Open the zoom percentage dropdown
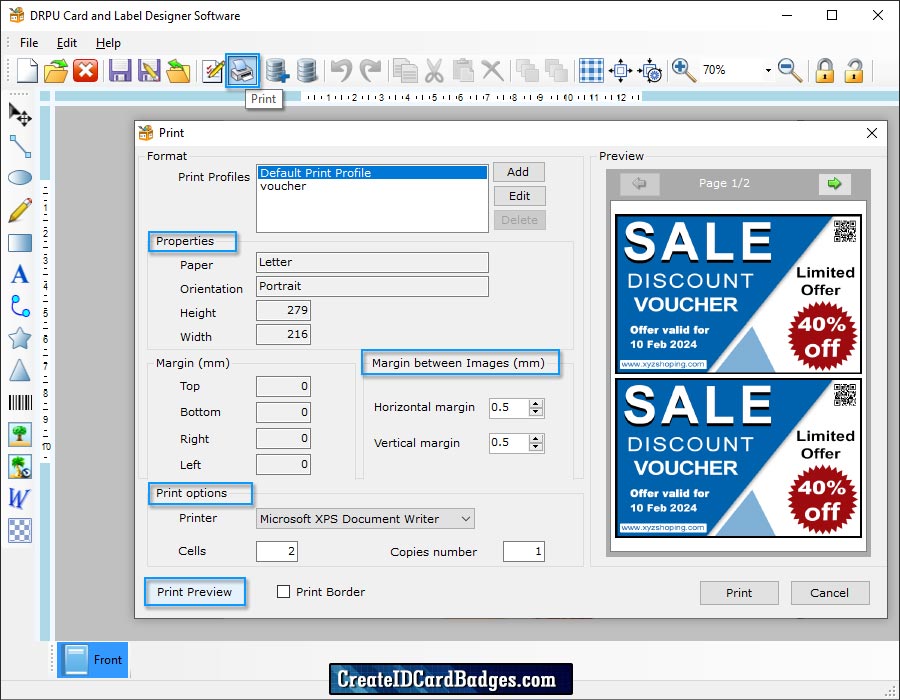The height and width of the screenshot is (700, 900). [x=767, y=71]
